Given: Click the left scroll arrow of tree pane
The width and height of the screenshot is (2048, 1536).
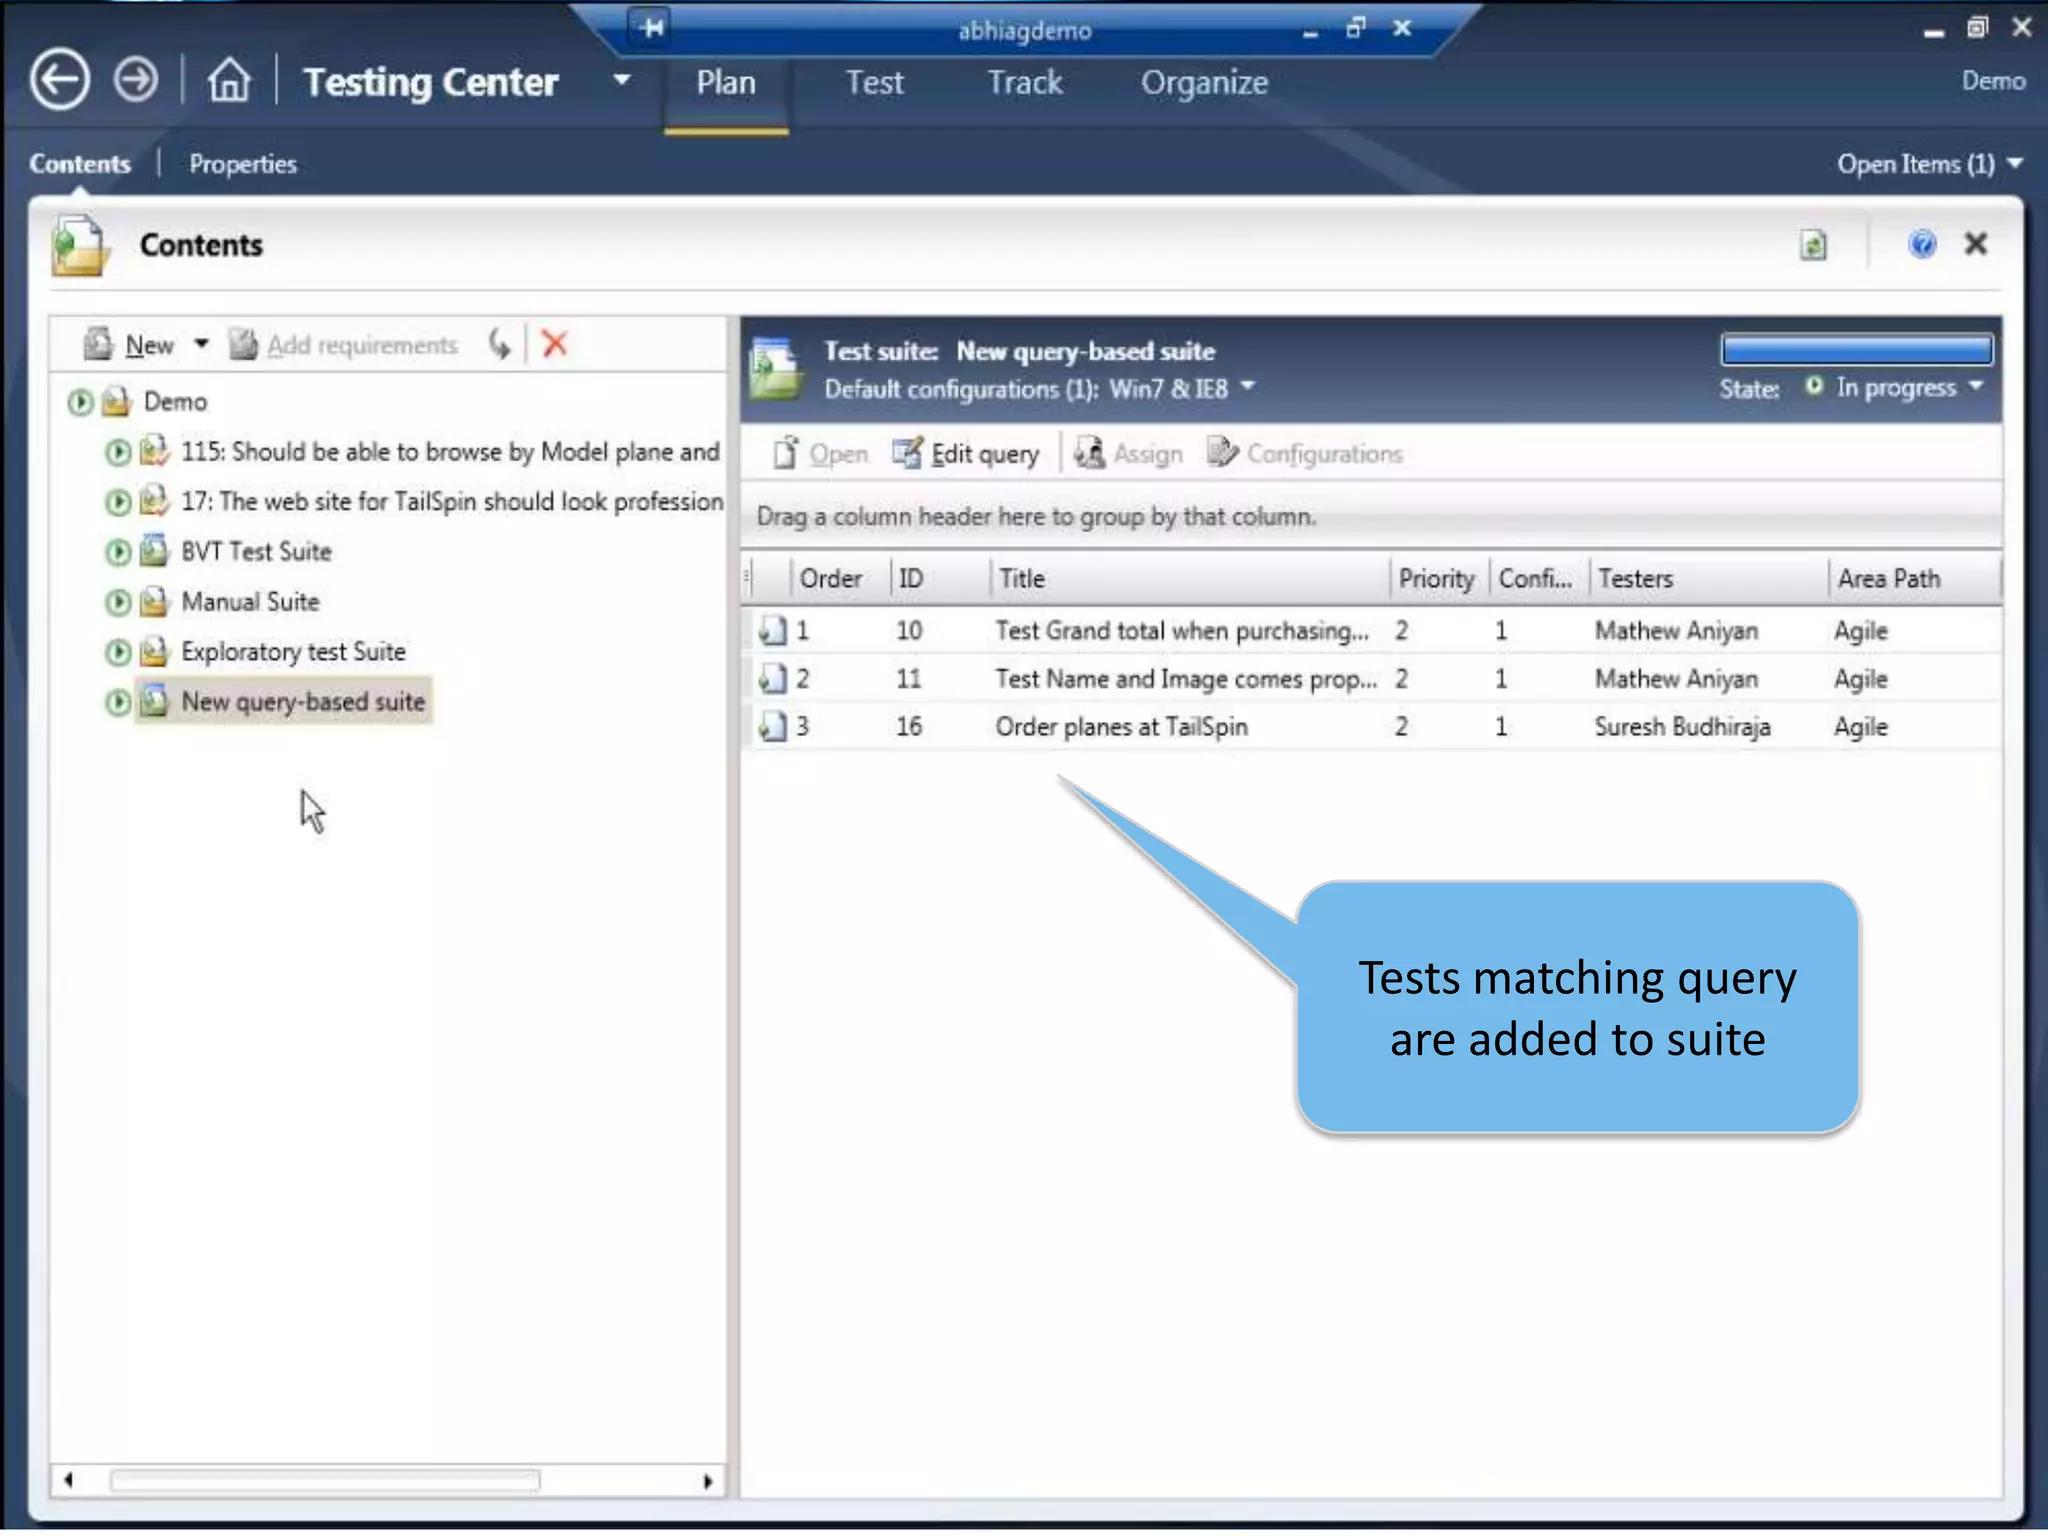Looking at the screenshot, I should pyautogui.click(x=68, y=1480).
